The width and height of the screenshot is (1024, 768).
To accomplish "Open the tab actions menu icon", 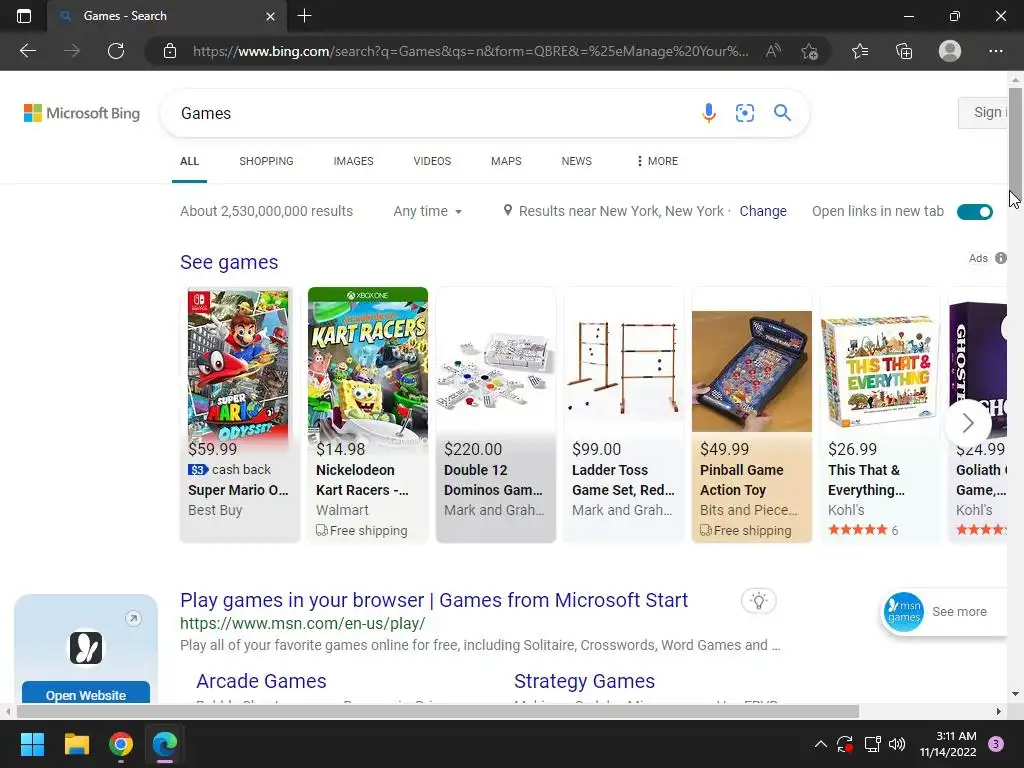I will (x=24, y=16).
